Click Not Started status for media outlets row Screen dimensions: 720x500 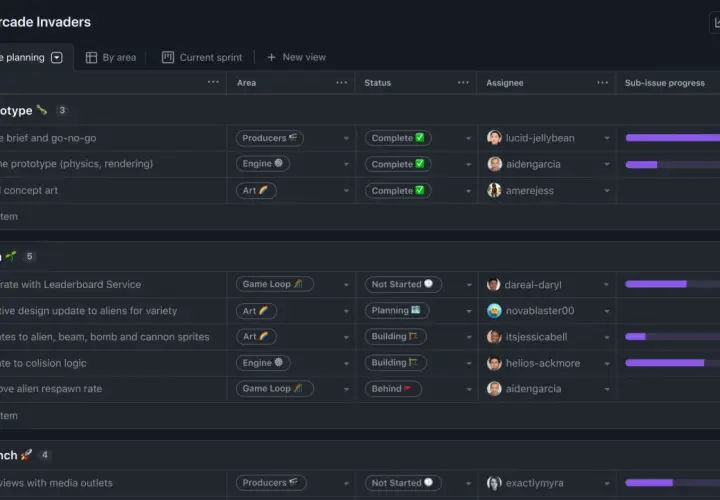(x=403, y=483)
